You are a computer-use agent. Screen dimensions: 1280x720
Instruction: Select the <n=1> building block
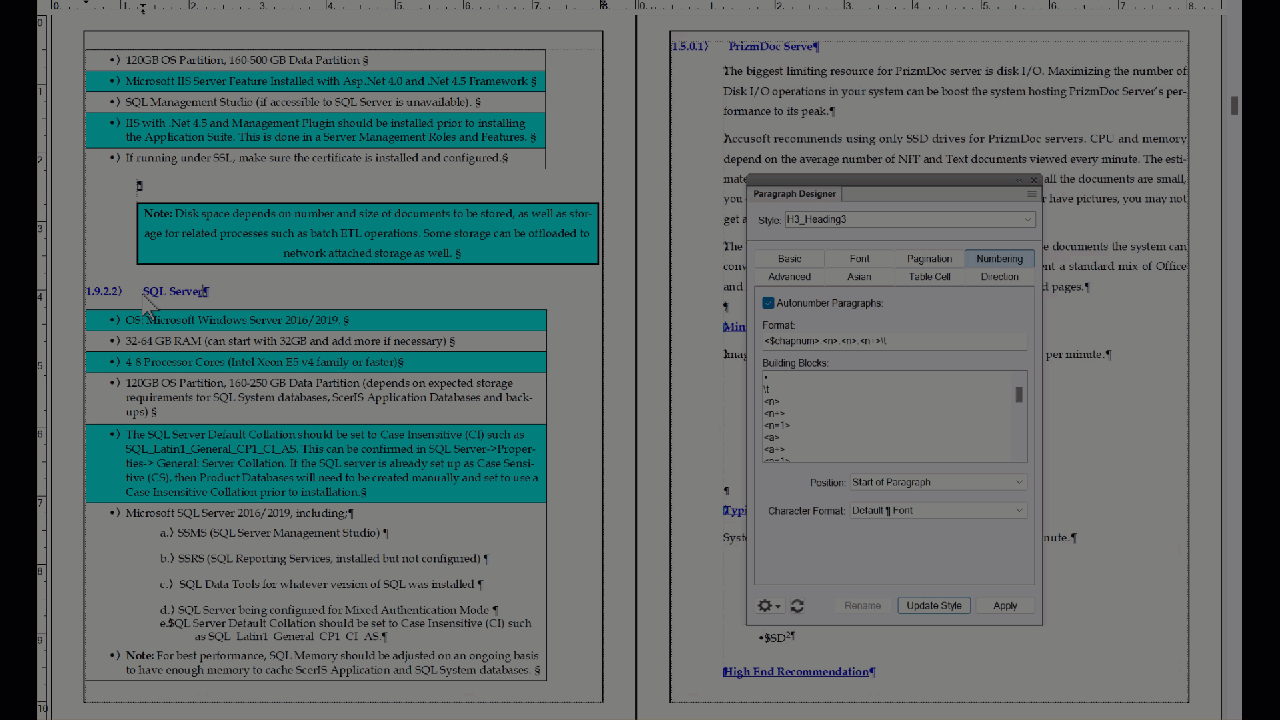pos(776,426)
